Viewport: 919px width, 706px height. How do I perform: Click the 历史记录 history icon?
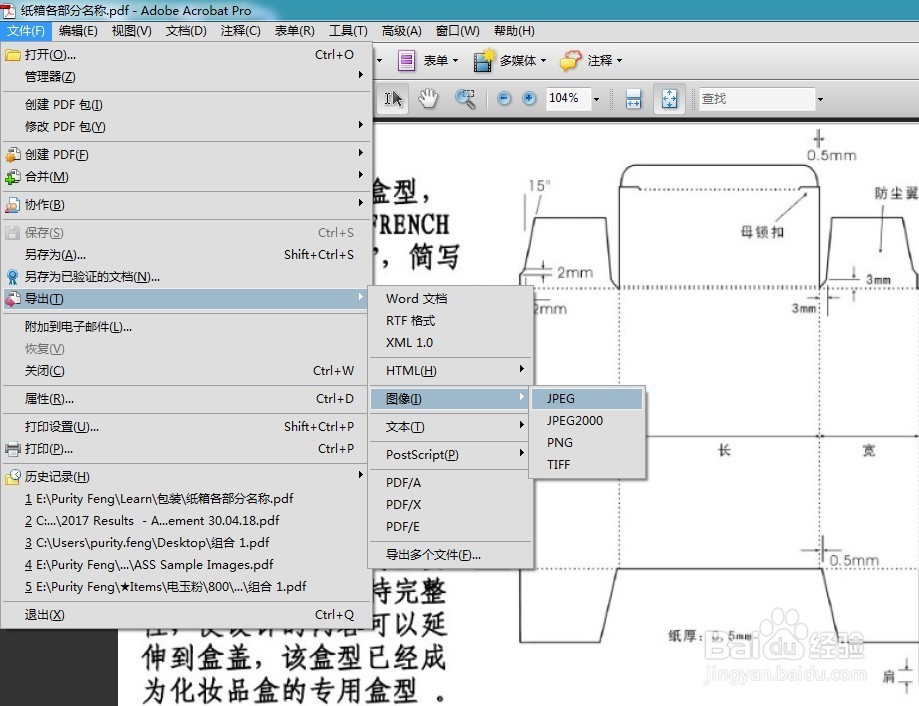pos(13,477)
